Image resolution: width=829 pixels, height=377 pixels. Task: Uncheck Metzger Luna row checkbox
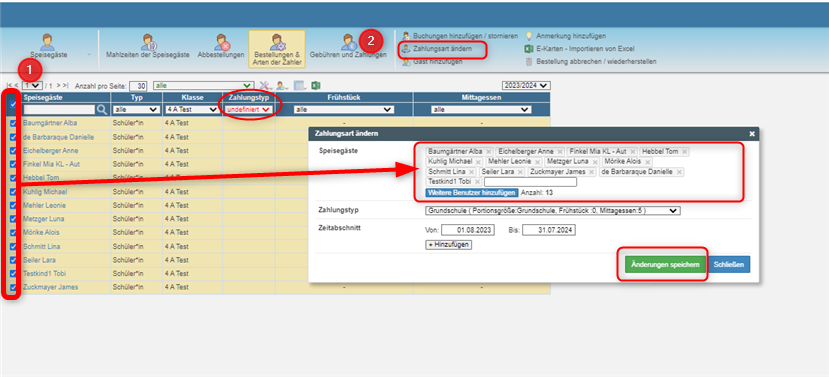point(13,219)
